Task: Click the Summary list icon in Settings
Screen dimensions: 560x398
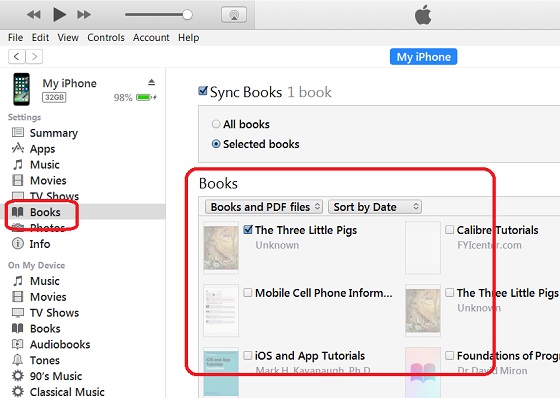Action: pos(18,133)
